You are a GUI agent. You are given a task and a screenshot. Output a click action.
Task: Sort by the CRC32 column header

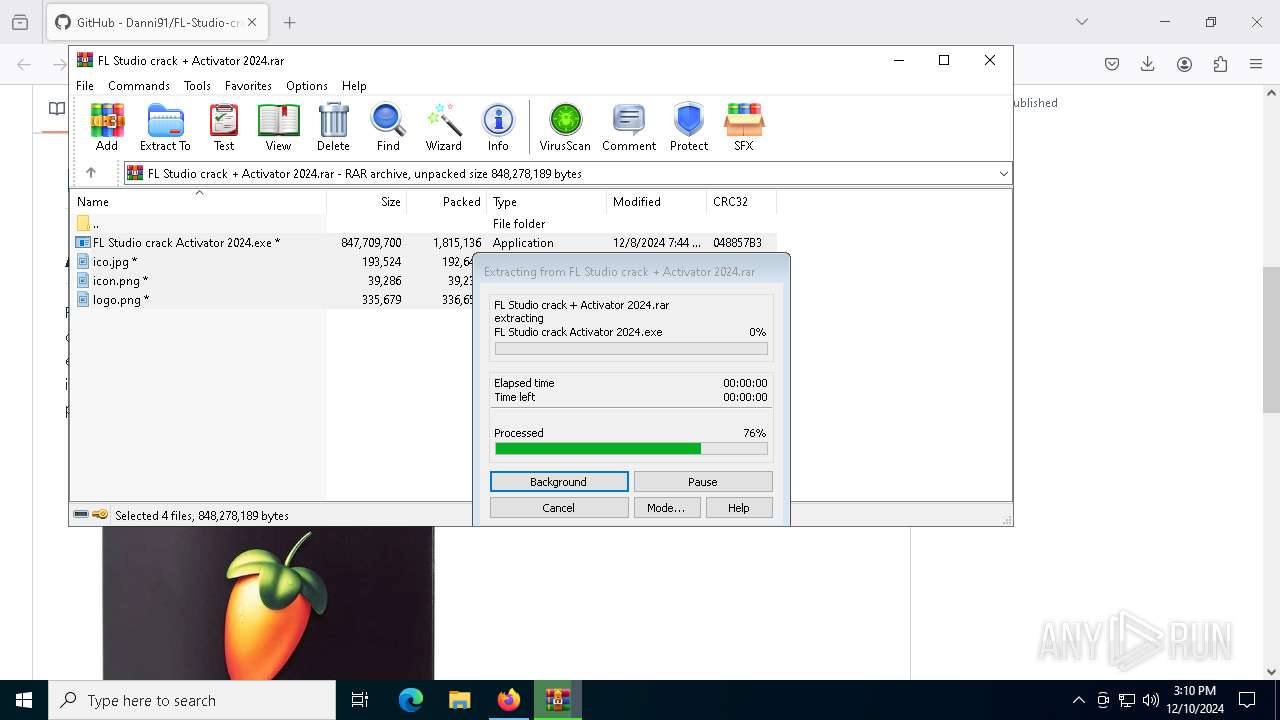[x=742, y=202]
